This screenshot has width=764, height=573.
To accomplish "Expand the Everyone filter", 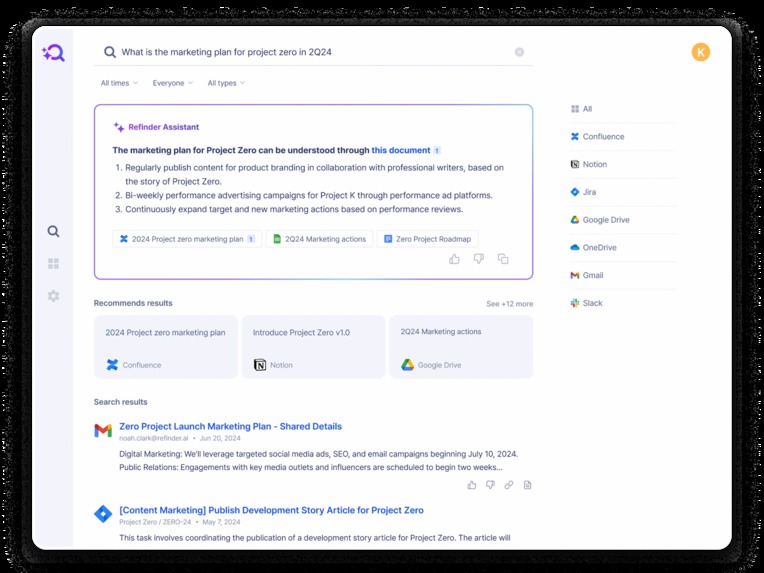I will click(x=172, y=83).
